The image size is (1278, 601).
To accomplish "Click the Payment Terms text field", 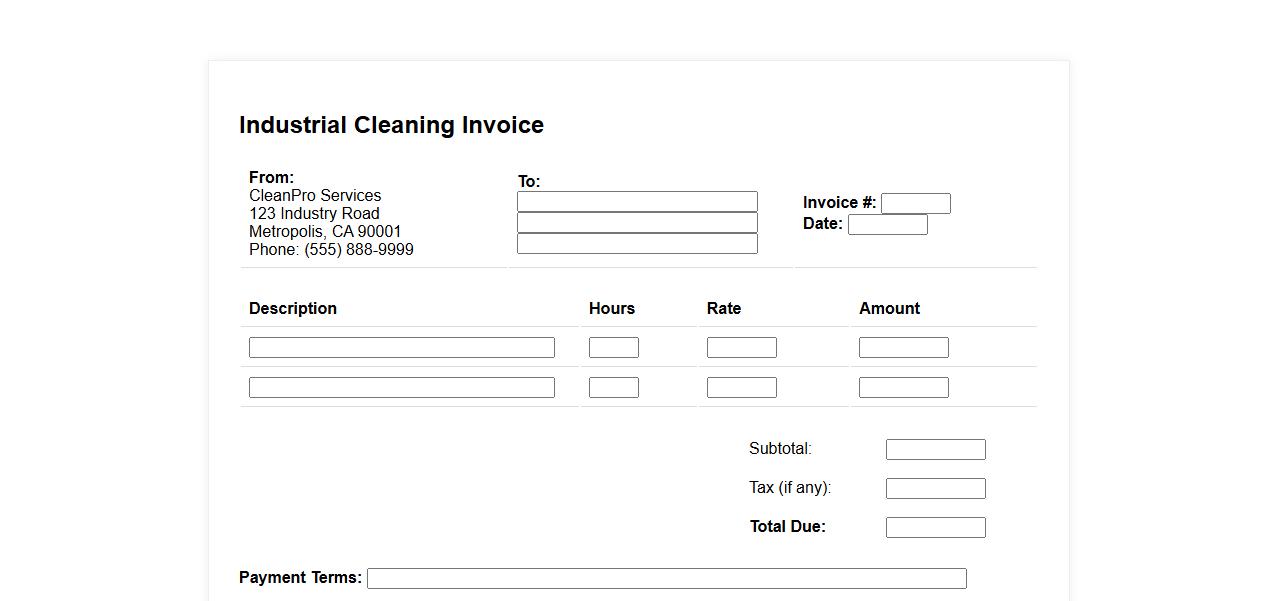I will point(666,579).
